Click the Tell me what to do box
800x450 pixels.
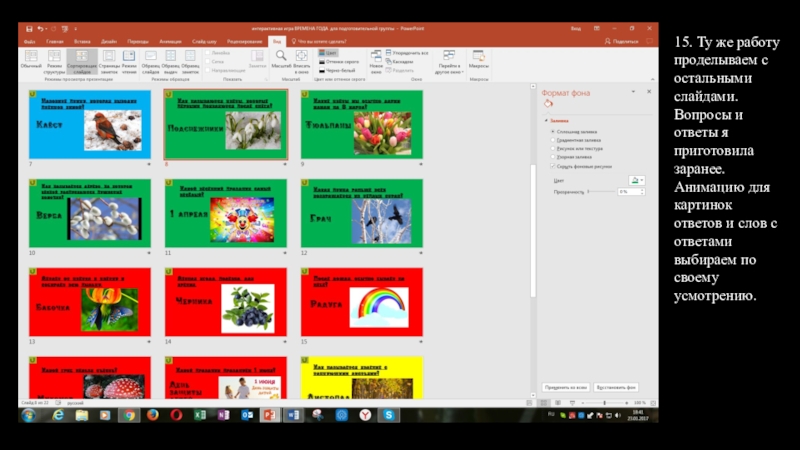click(x=321, y=42)
